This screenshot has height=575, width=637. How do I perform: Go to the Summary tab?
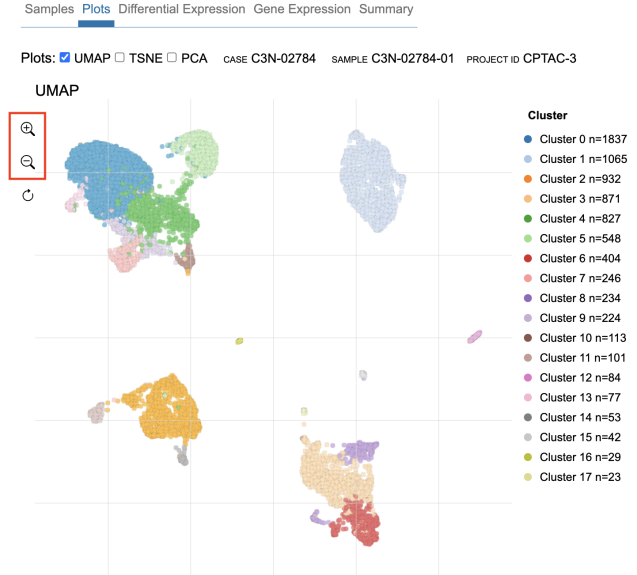[386, 9]
